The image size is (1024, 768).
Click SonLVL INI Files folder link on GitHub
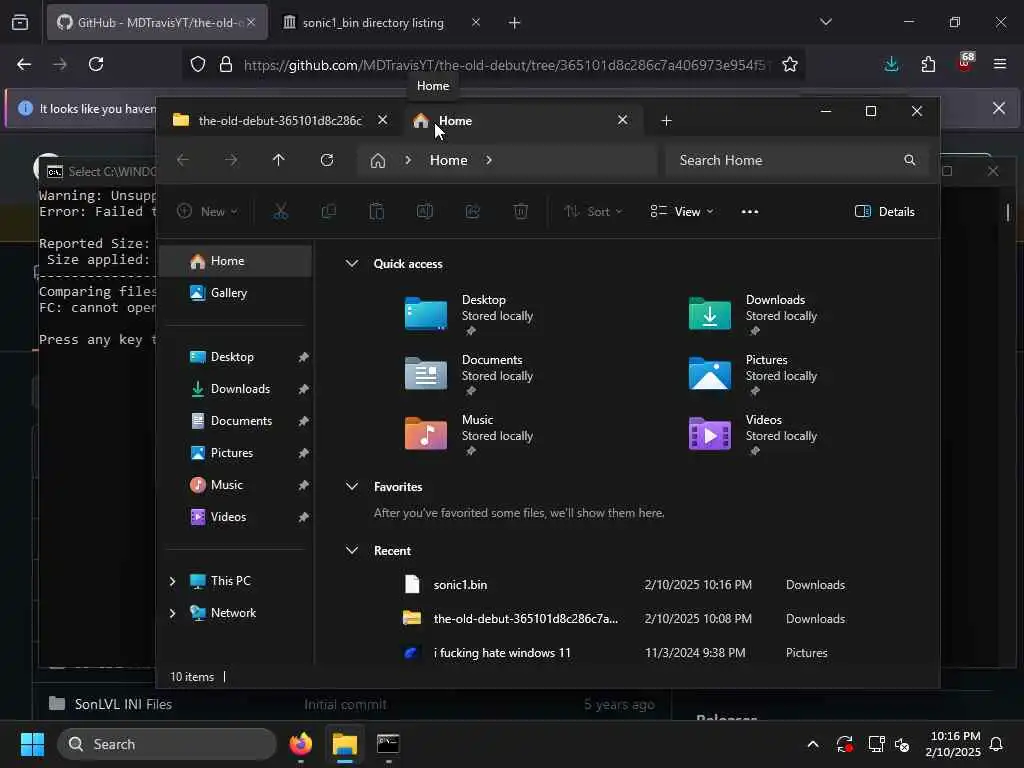[123, 704]
